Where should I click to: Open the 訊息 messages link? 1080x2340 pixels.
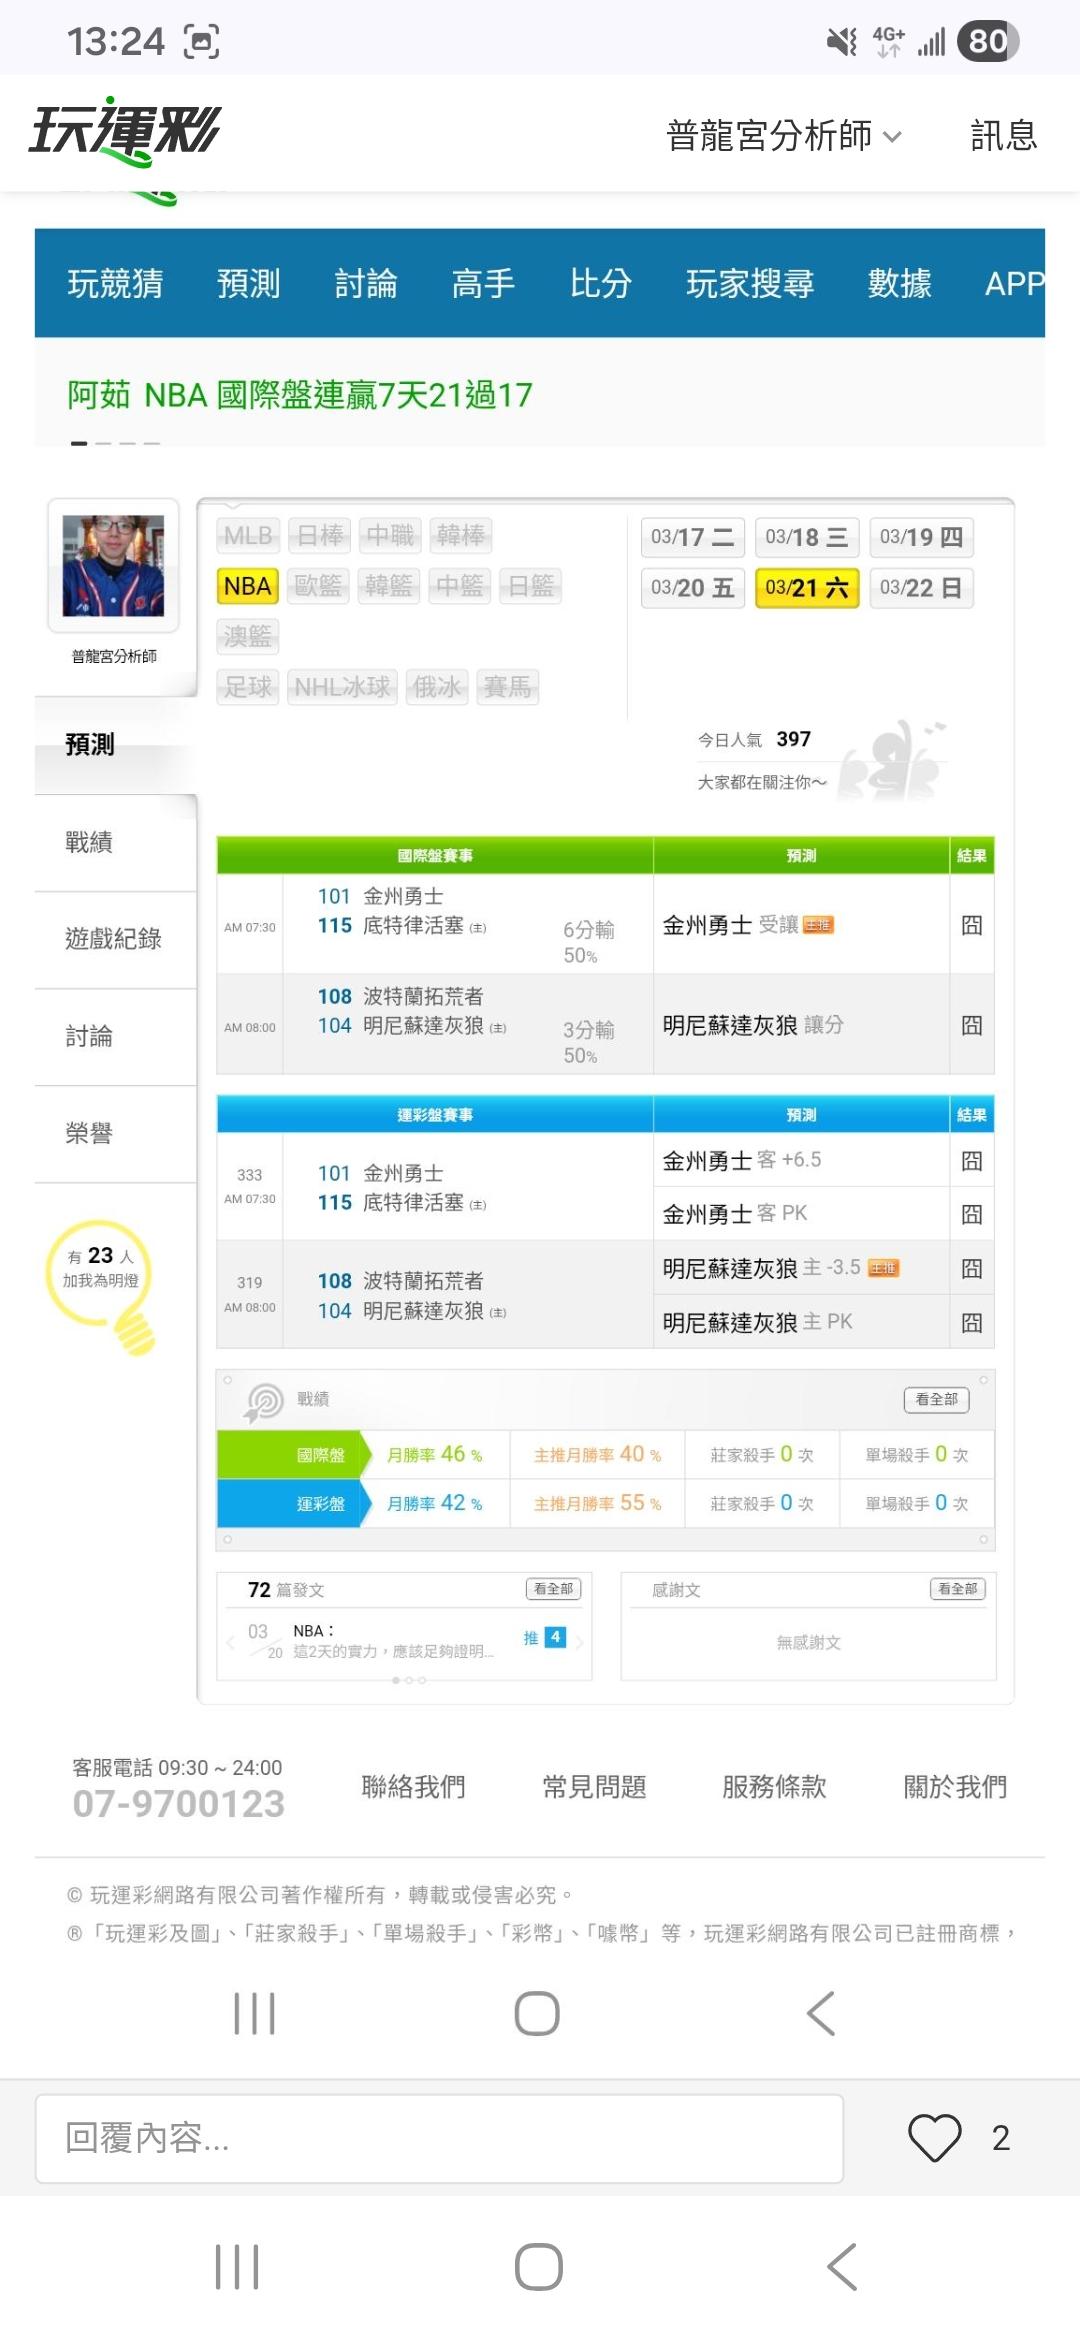point(1003,135)
